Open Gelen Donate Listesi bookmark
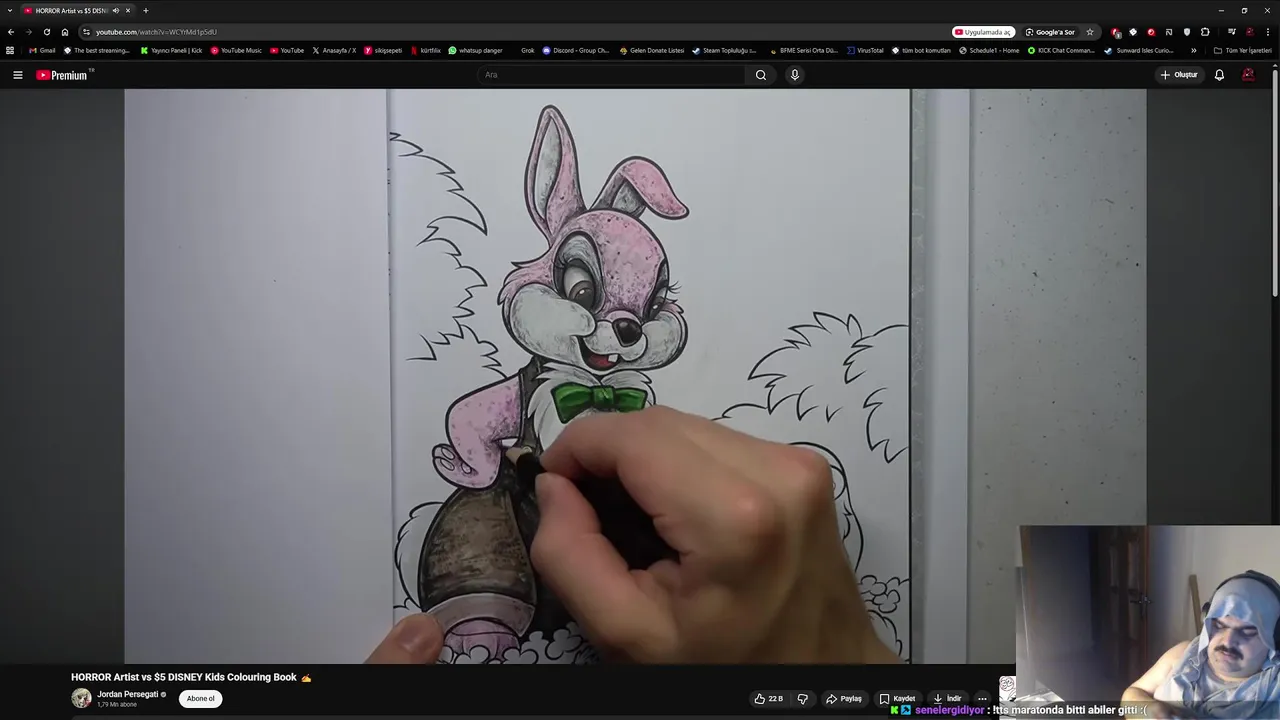1280x720 pixels. 652,50
